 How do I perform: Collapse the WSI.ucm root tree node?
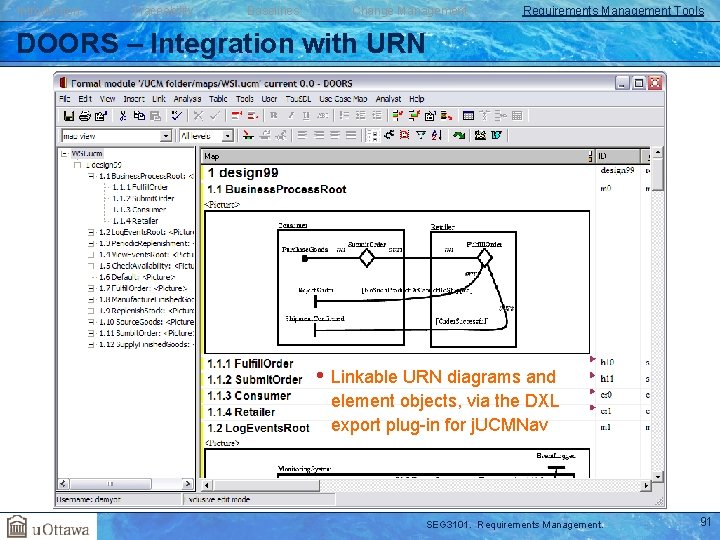(x=64, y=154)
